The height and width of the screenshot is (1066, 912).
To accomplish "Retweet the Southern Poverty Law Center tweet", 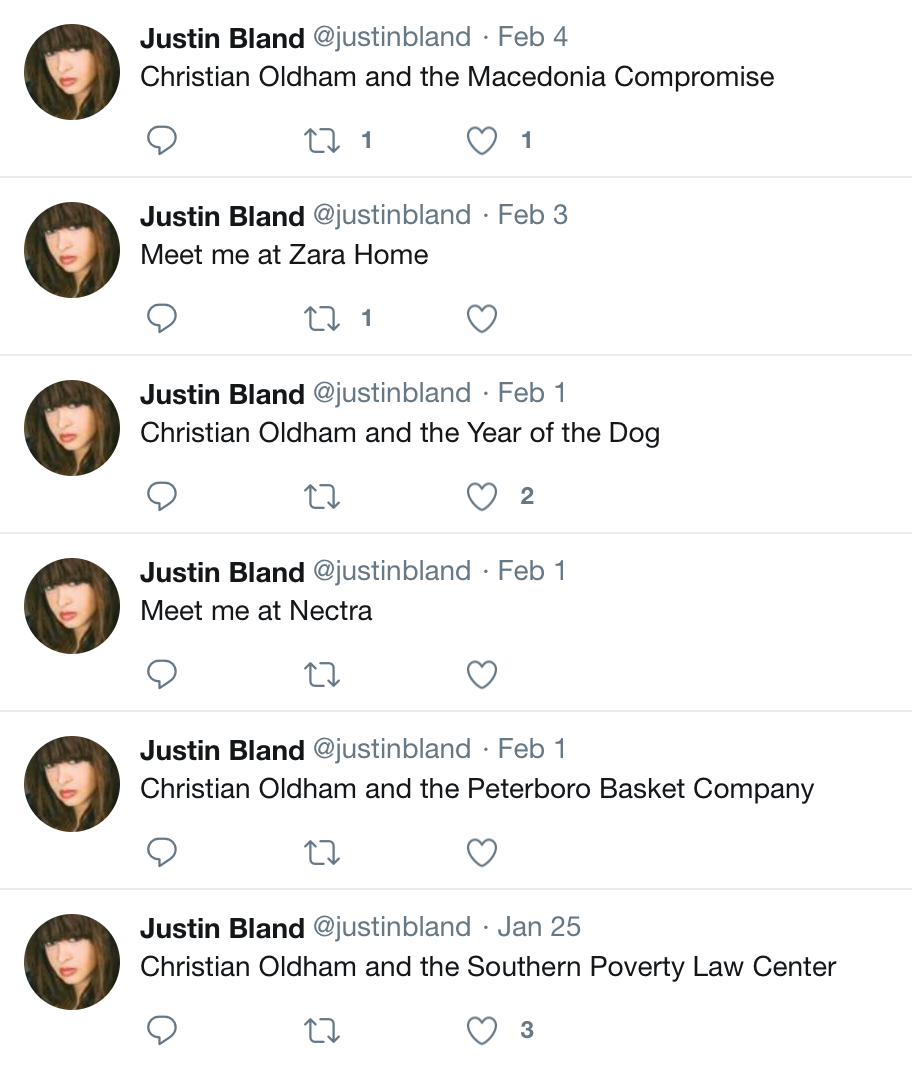I will 321,1031.
